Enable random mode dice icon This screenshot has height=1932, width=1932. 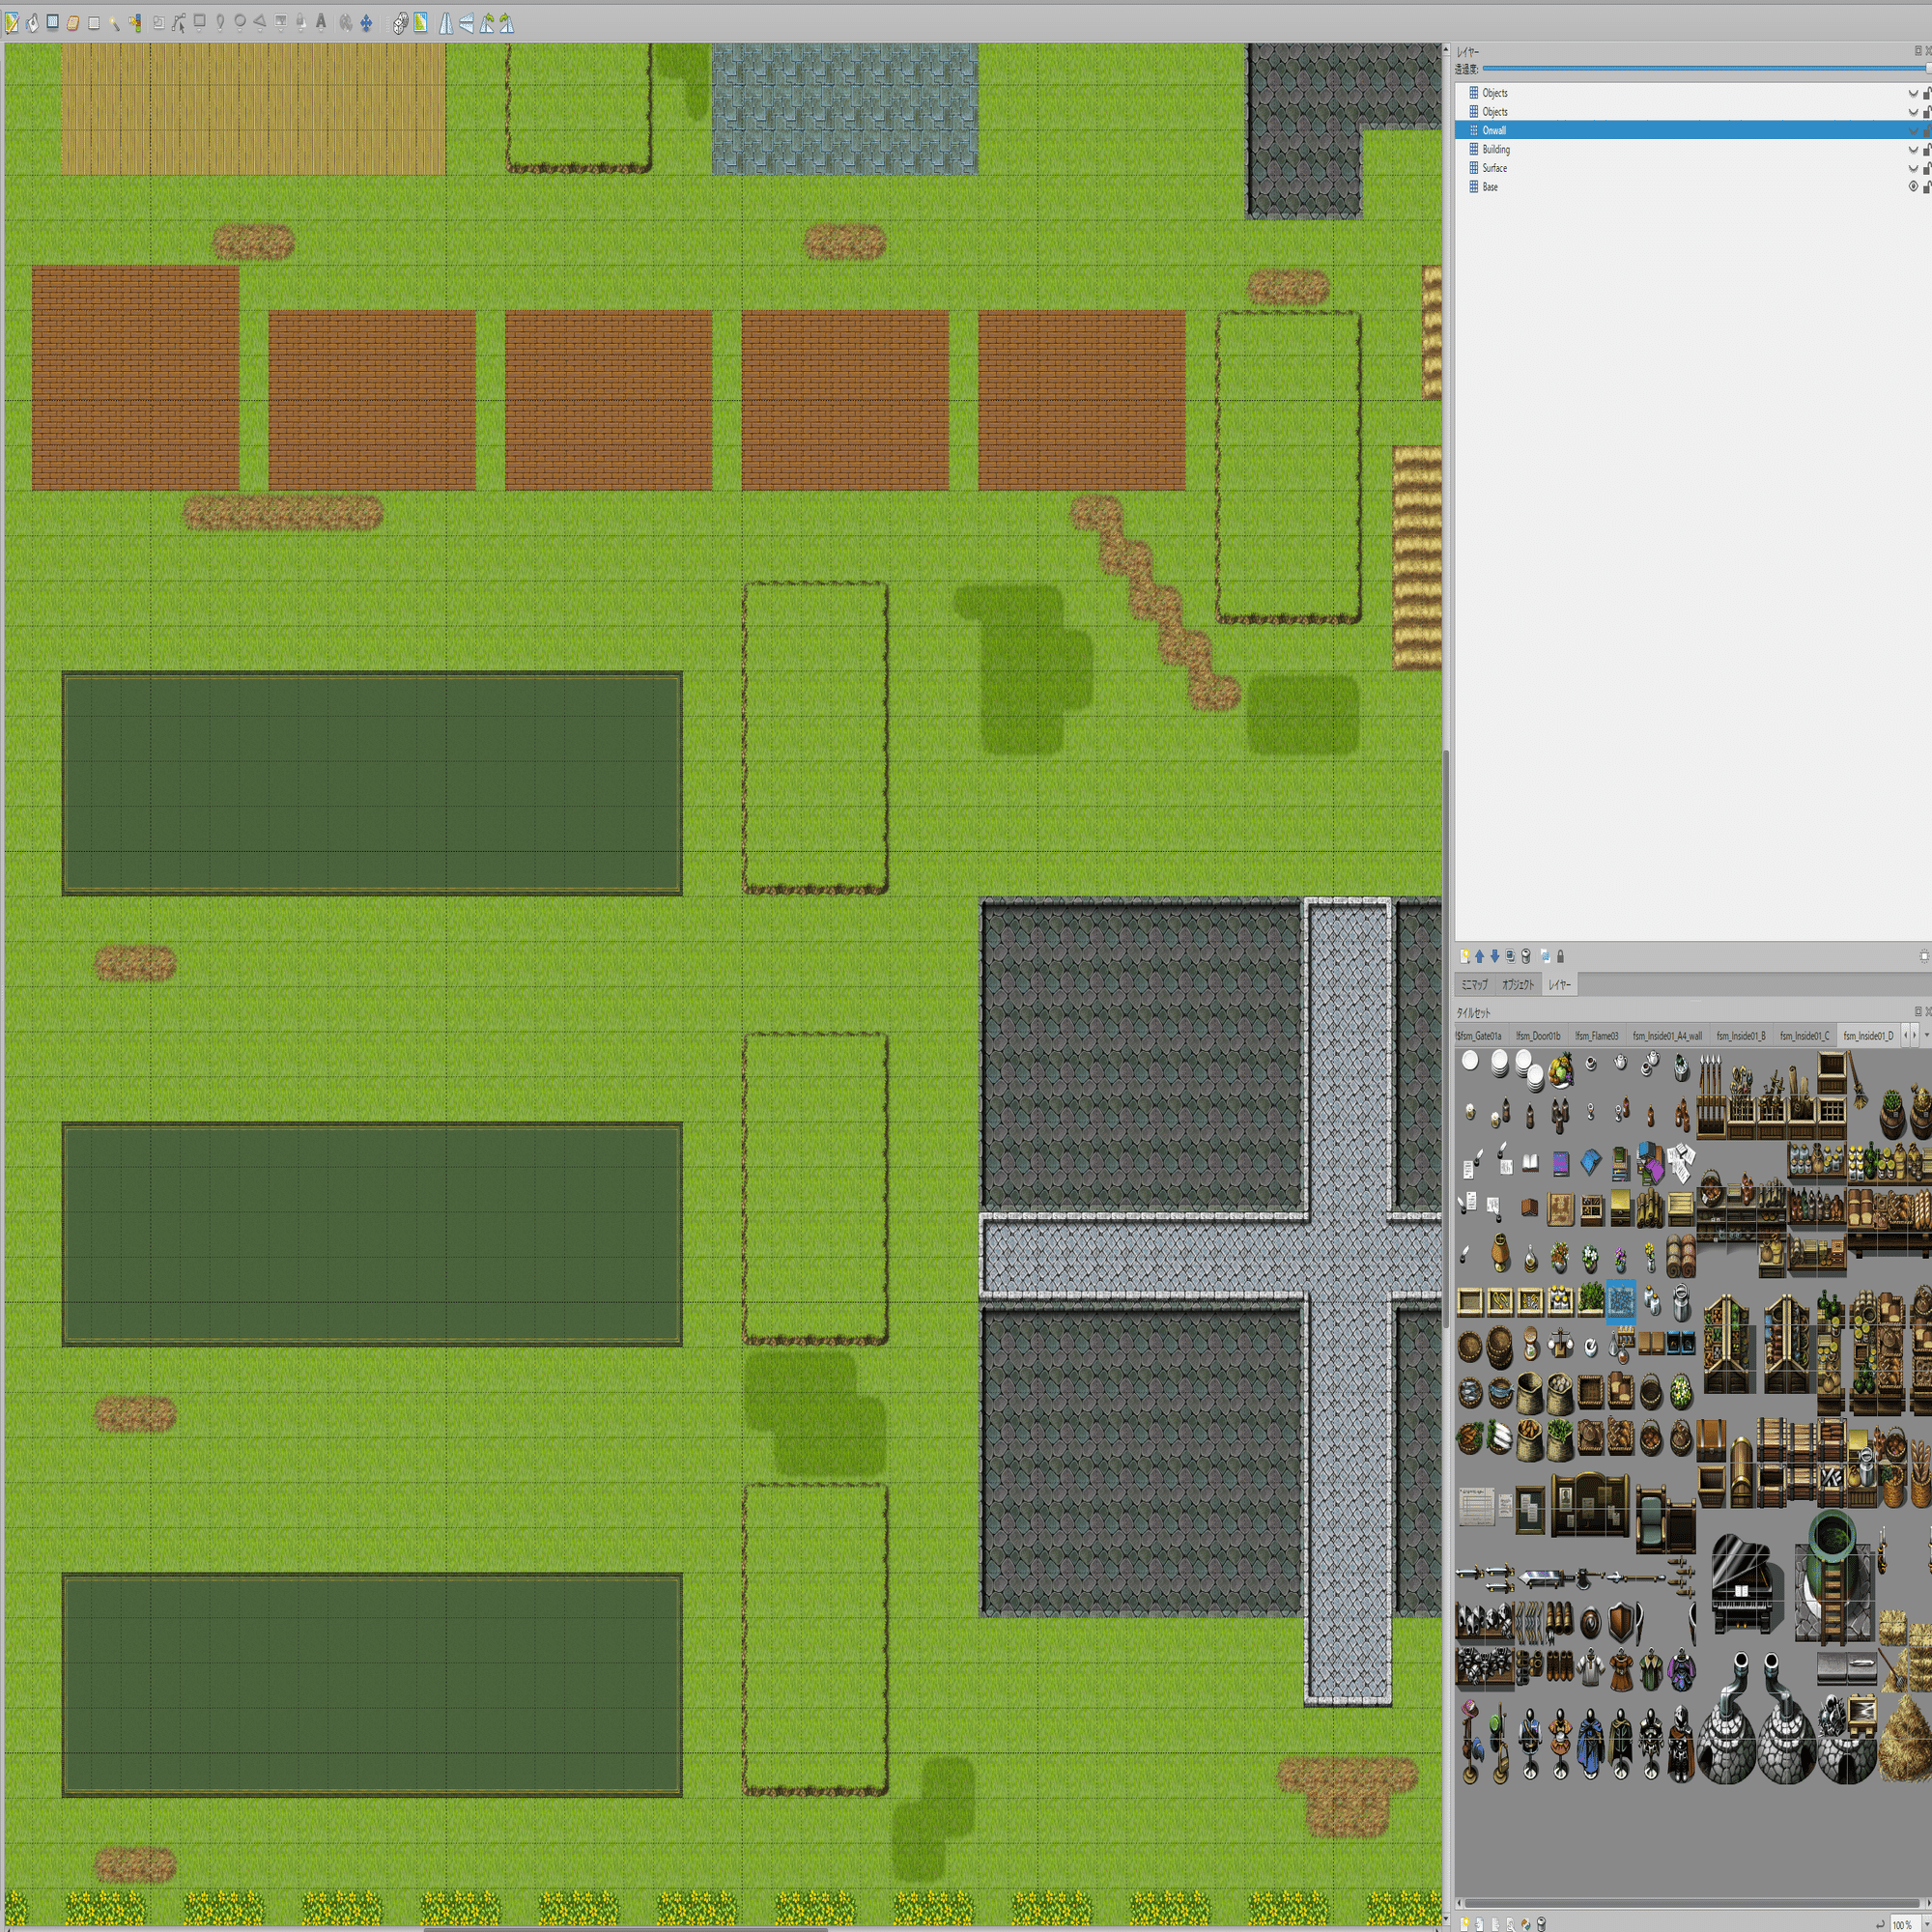400,23
